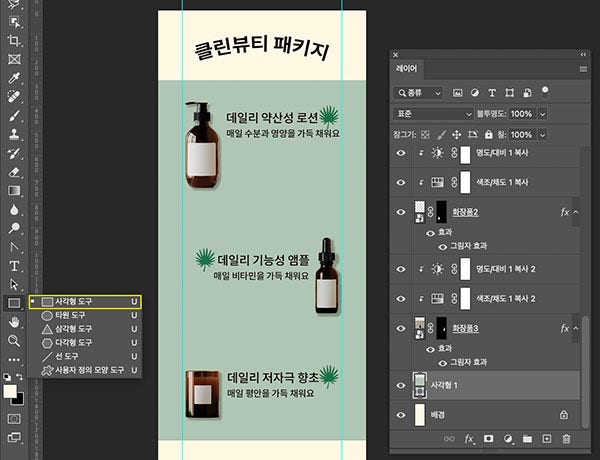Select the Eraser tool
Viewport: 600px width, 460px height.
(14, 172)
